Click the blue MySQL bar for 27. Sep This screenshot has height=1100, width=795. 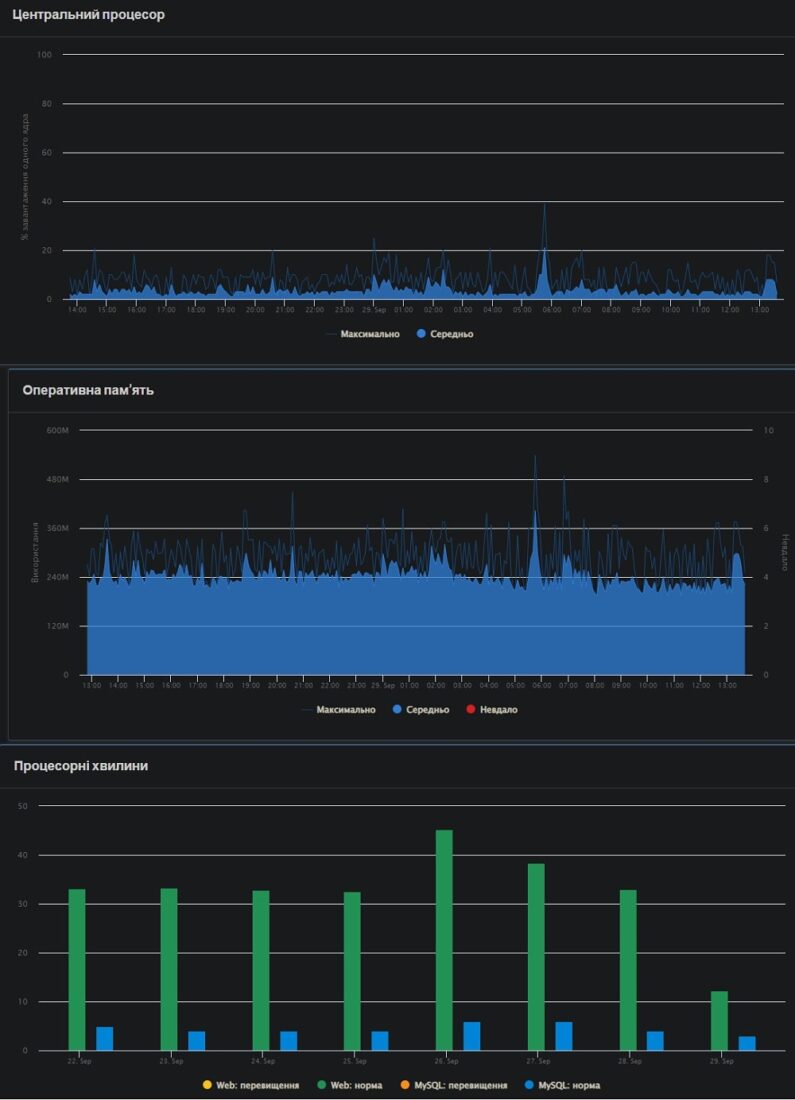point(563,1036)
